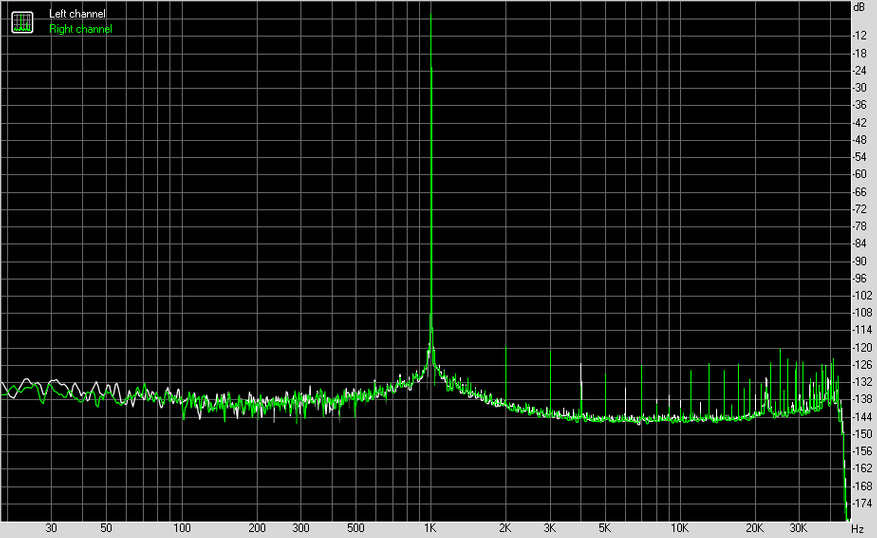Click the "20K" frequency axis label
Viewport: 877px width, 538px height.
pyautogui.click(x=755, y=528)
